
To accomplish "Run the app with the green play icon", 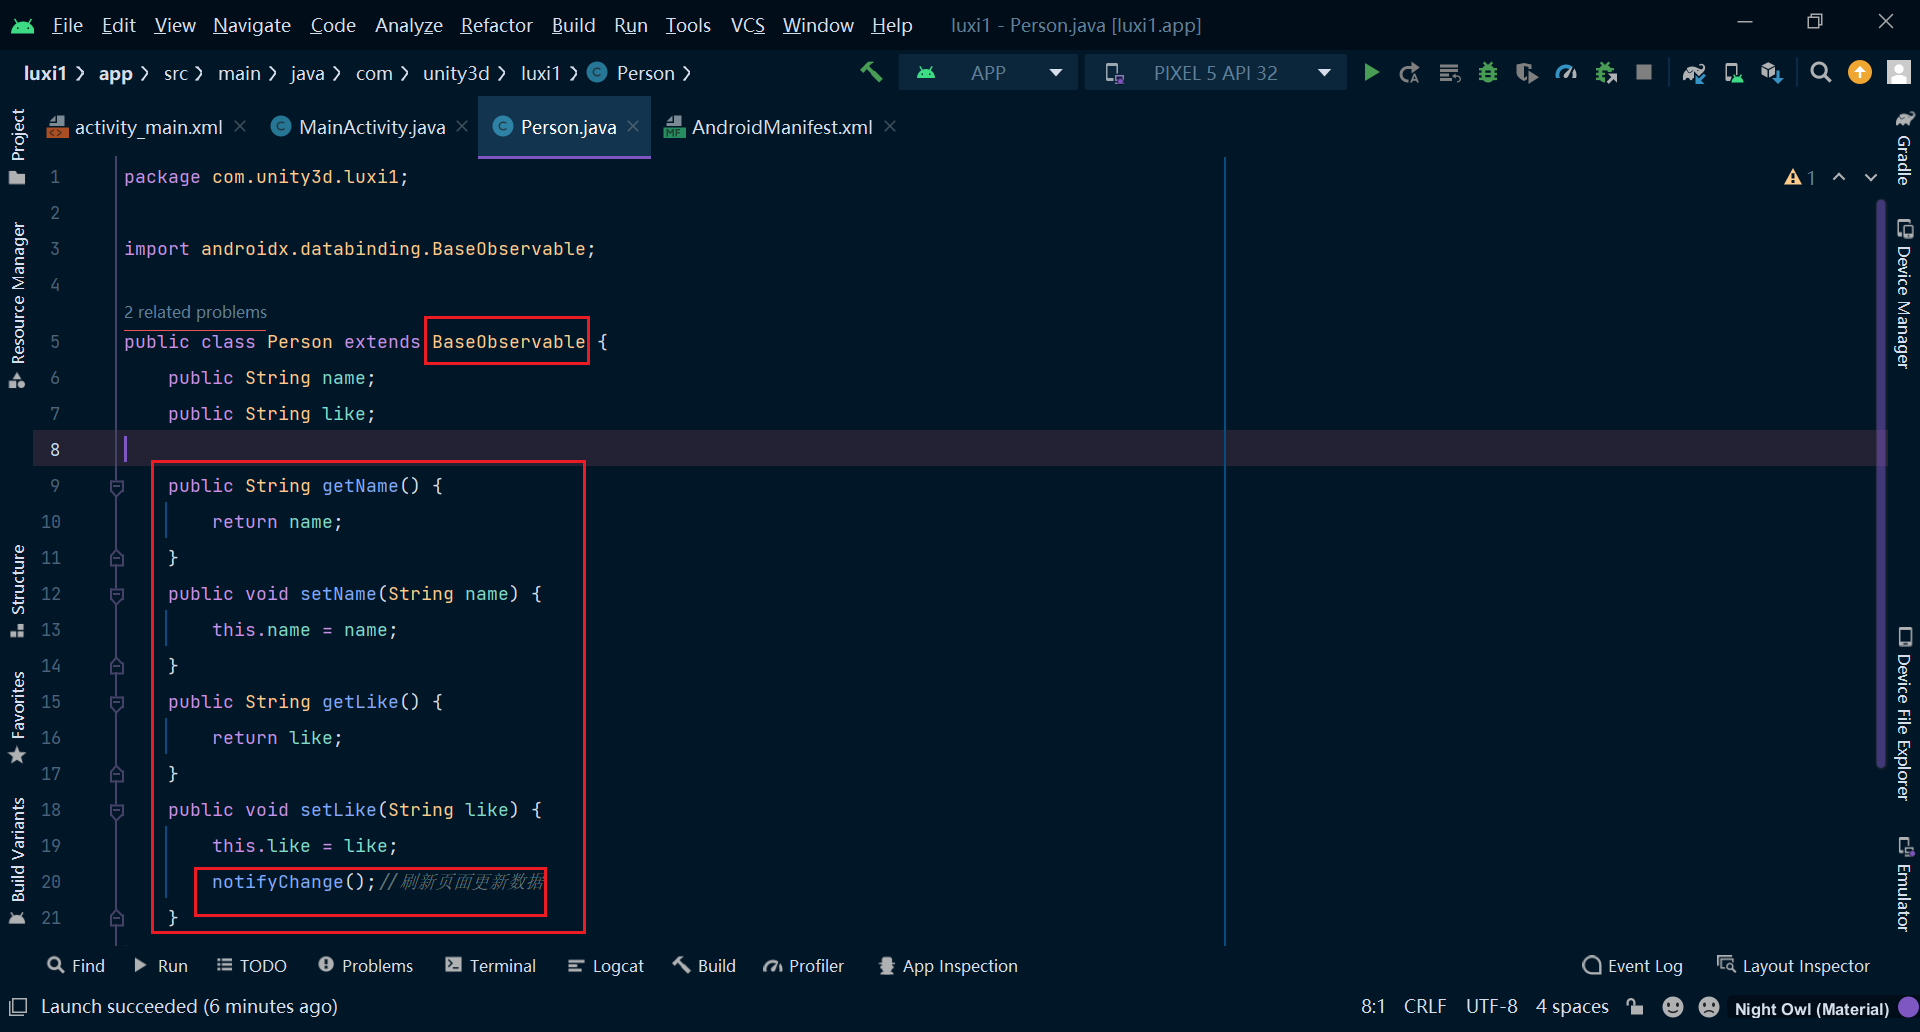I will 1371,72.
